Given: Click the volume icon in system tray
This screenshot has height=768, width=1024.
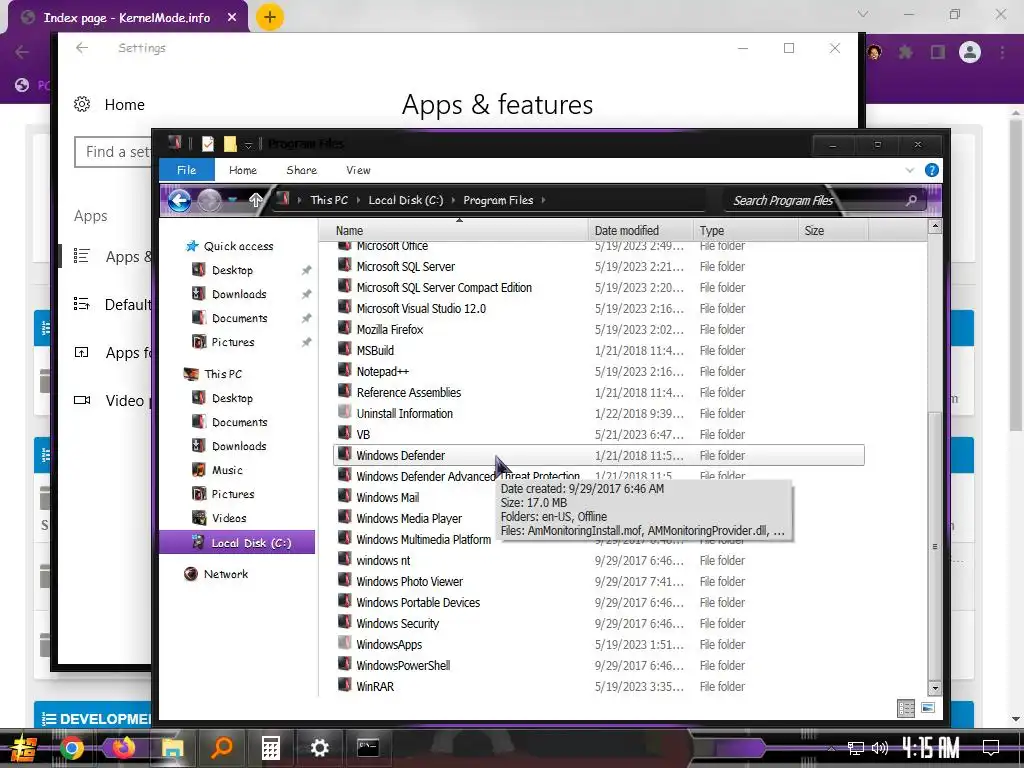Looking at the screenshot, I should [880, 748].
